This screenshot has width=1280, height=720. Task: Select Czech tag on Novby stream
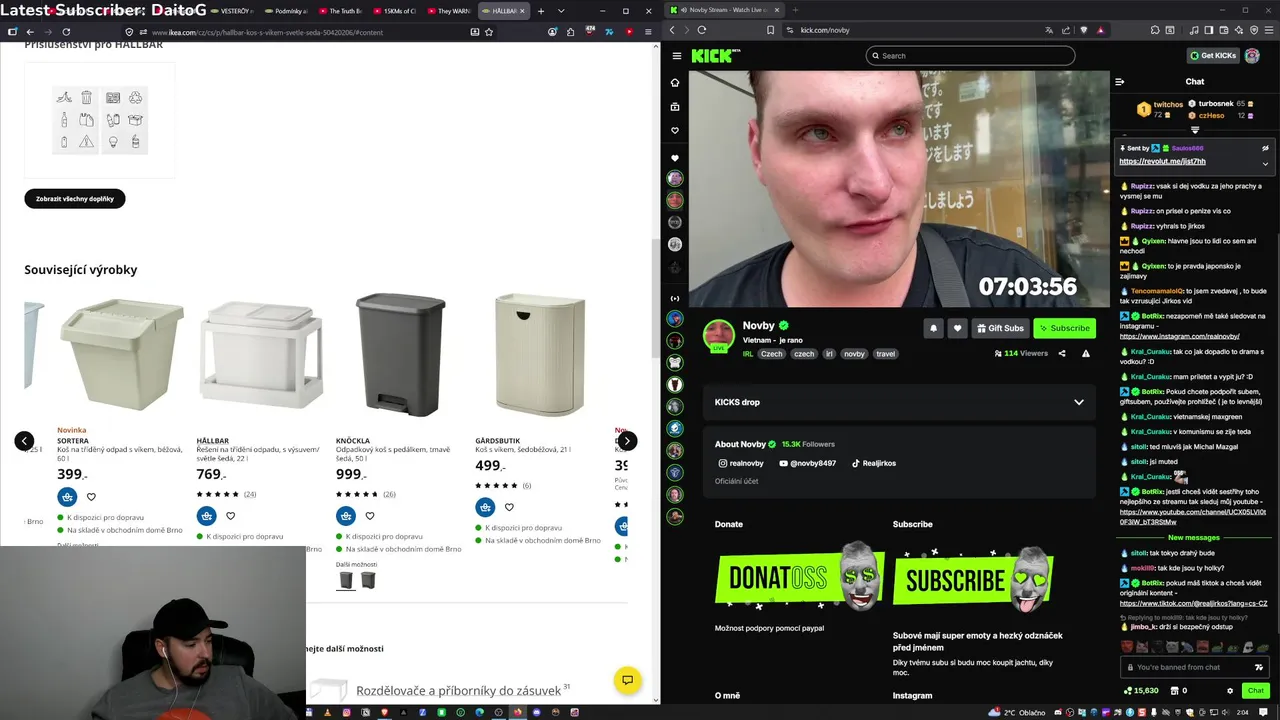pyautogui.click(x=771, y=354)
